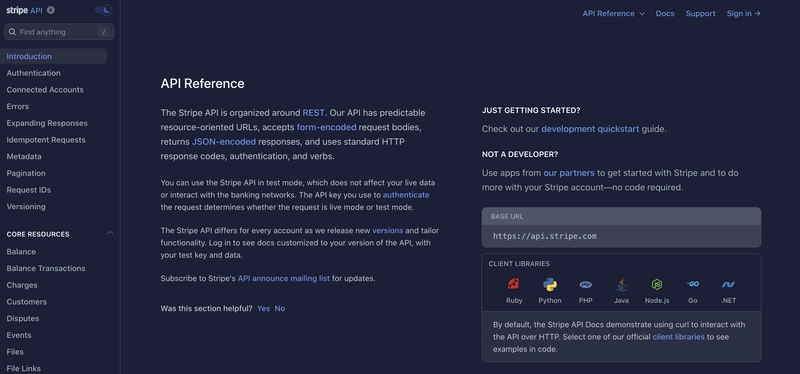Viewport: 800px width, 374px height.
Task: Open the API Reference dropdown menu
Action: coord(613,13)
